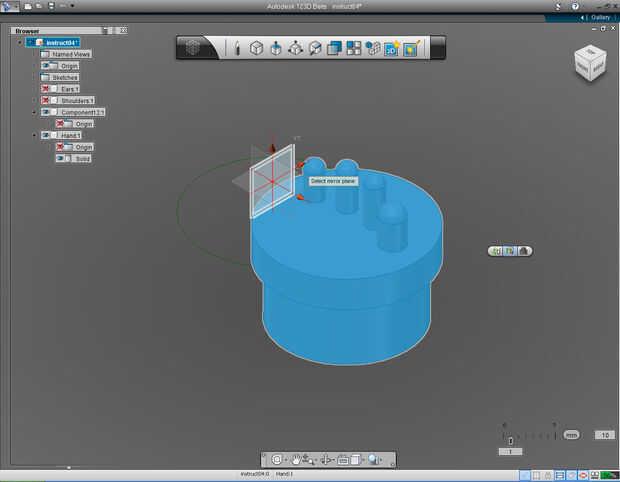
Task: Click the ruler slider handle
Action: (x=510, y=440)
